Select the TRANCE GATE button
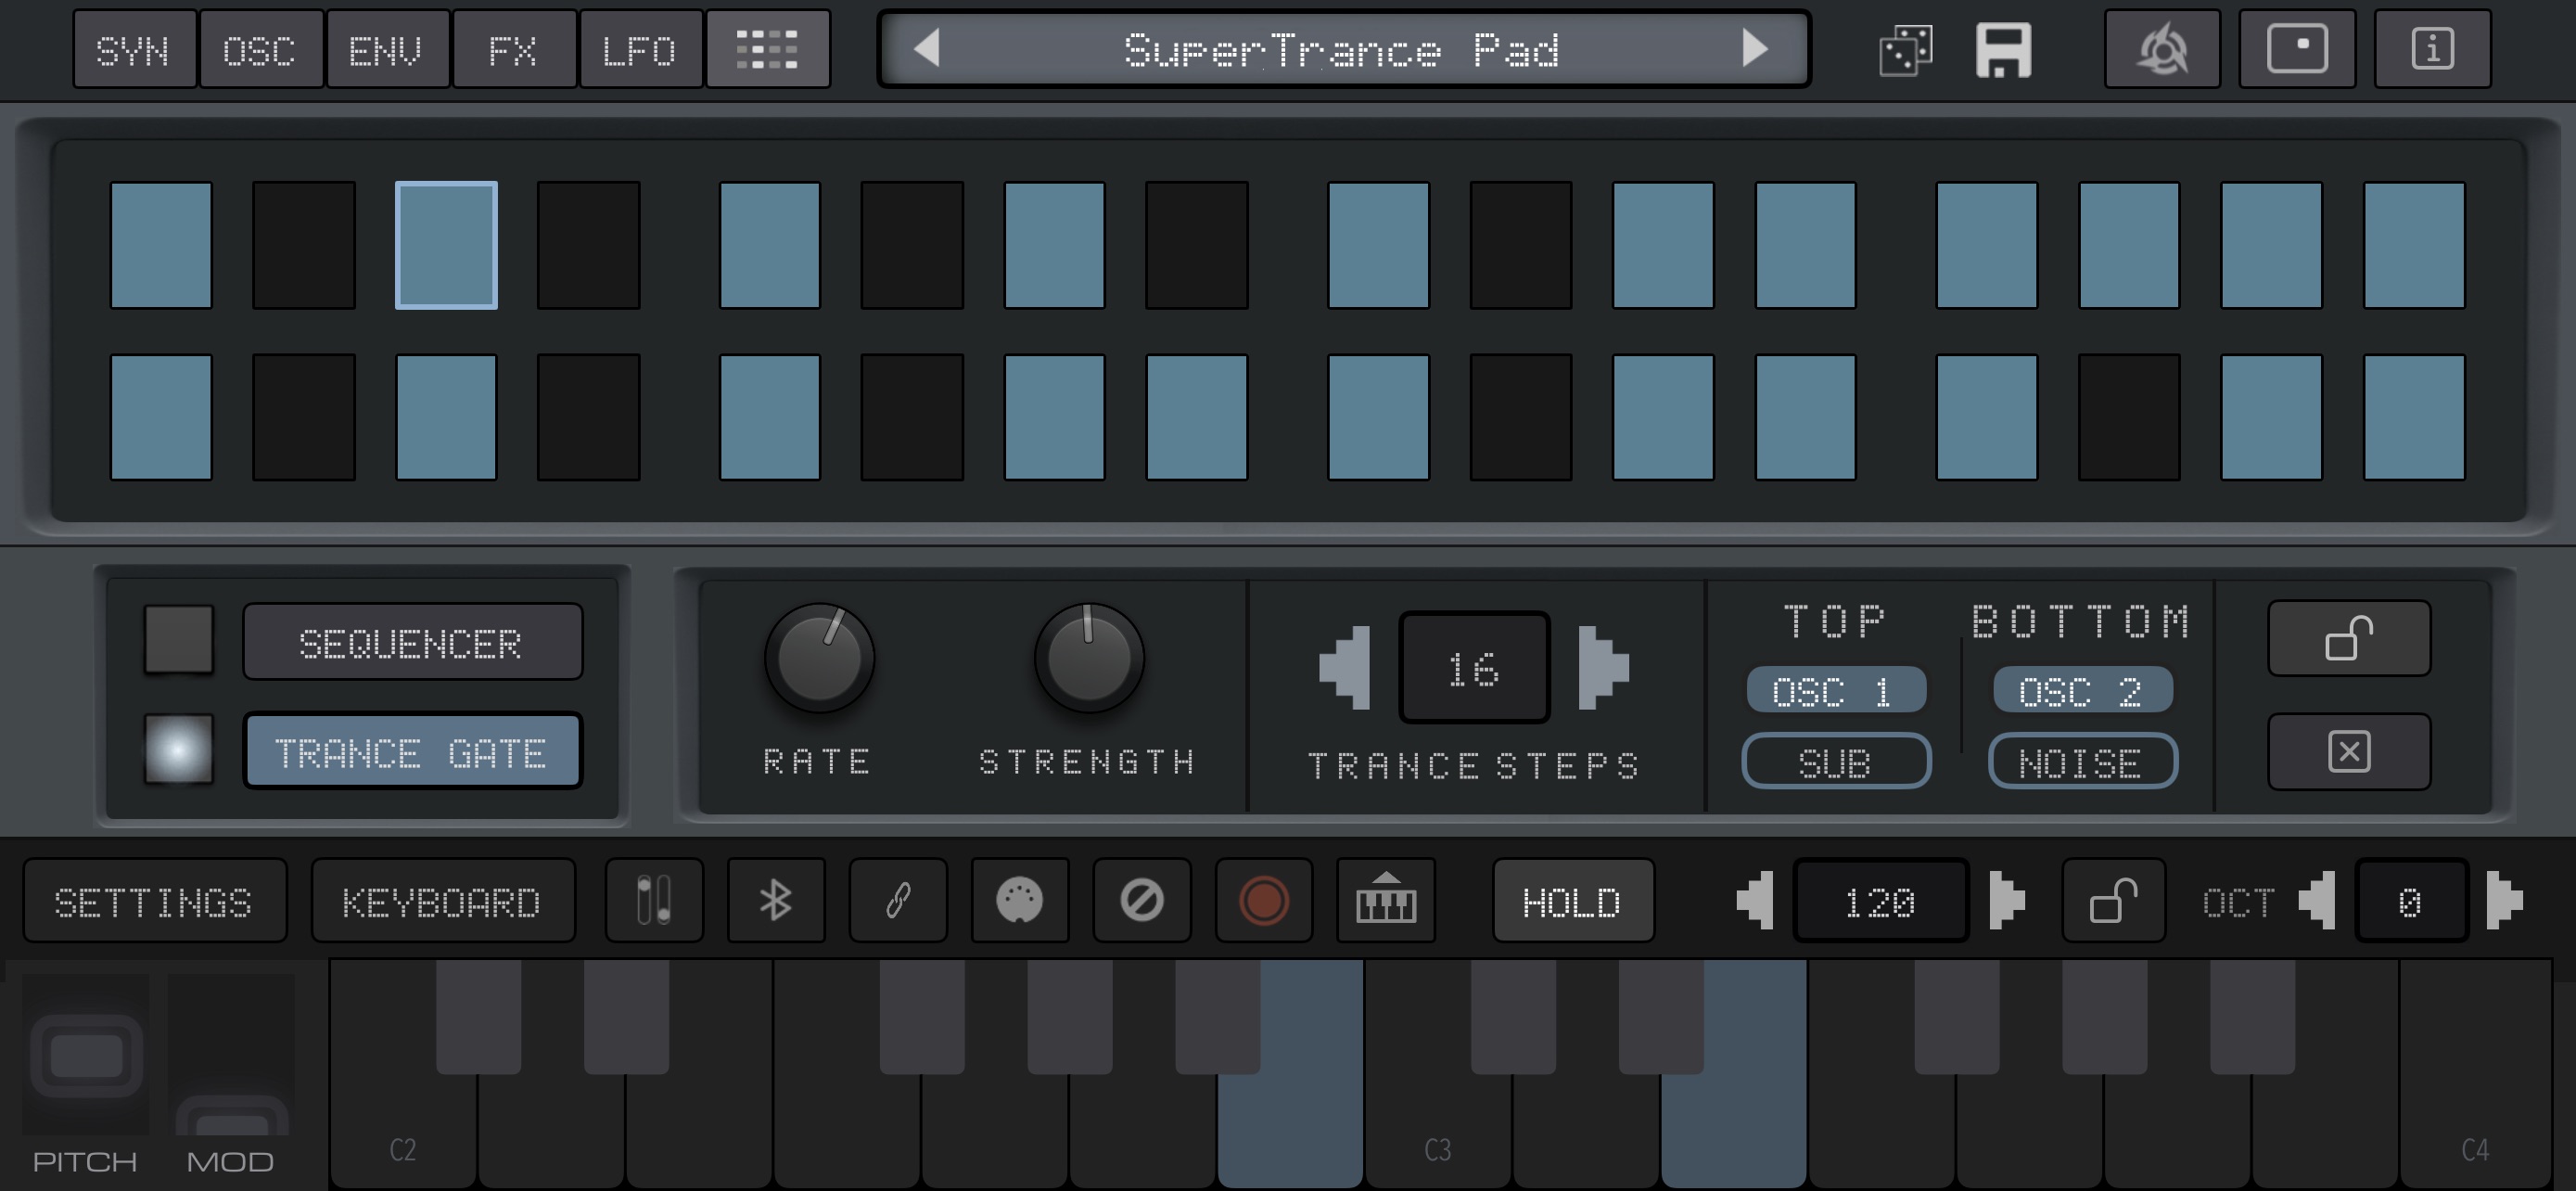This screenshot has height=1191, width=2576. 412,751
